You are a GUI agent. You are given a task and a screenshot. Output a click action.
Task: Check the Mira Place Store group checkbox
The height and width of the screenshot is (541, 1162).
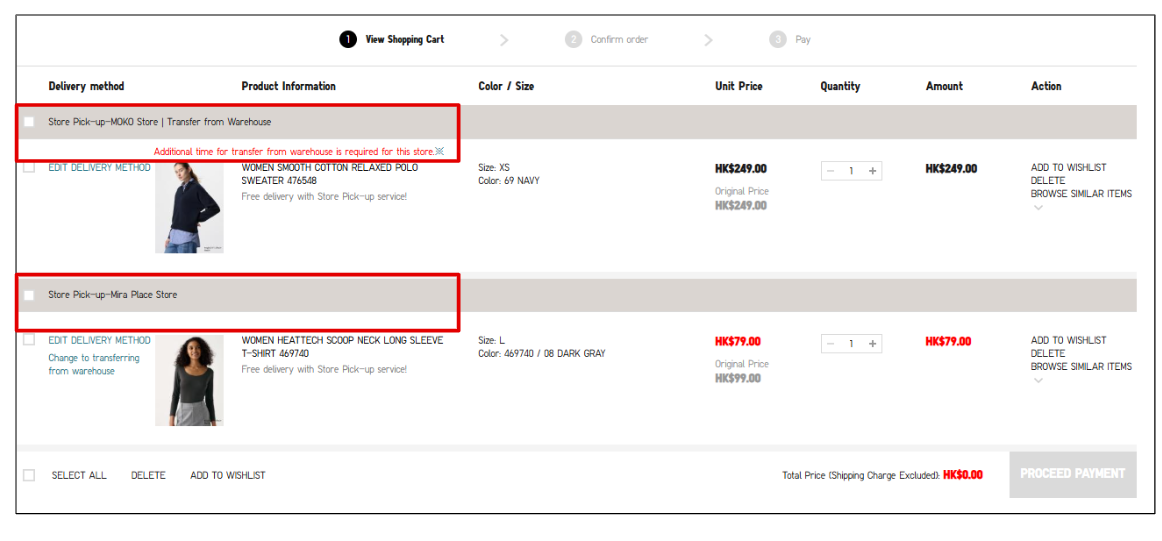coord(29,295)
